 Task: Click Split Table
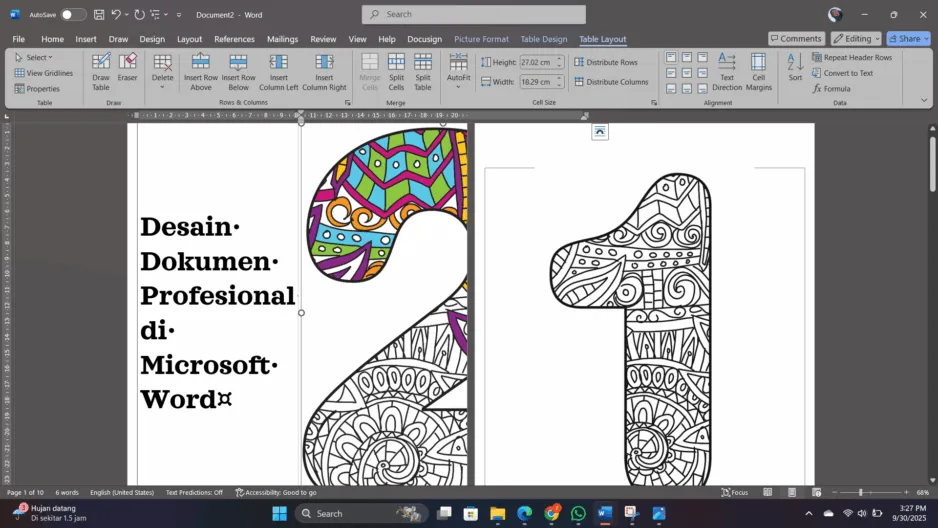point(423,71)
